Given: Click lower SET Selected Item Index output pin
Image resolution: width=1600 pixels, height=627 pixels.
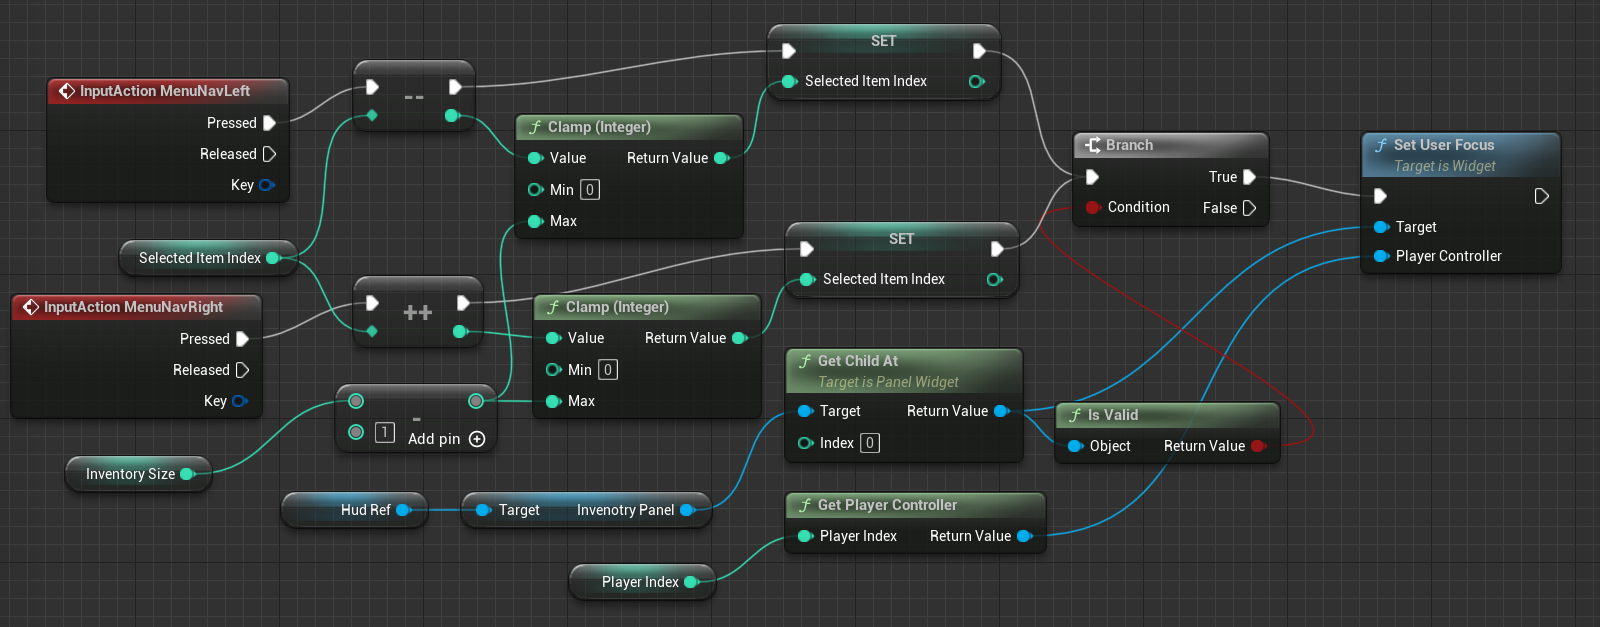Looking at the screenshot, I should click(x=994, y=279).
